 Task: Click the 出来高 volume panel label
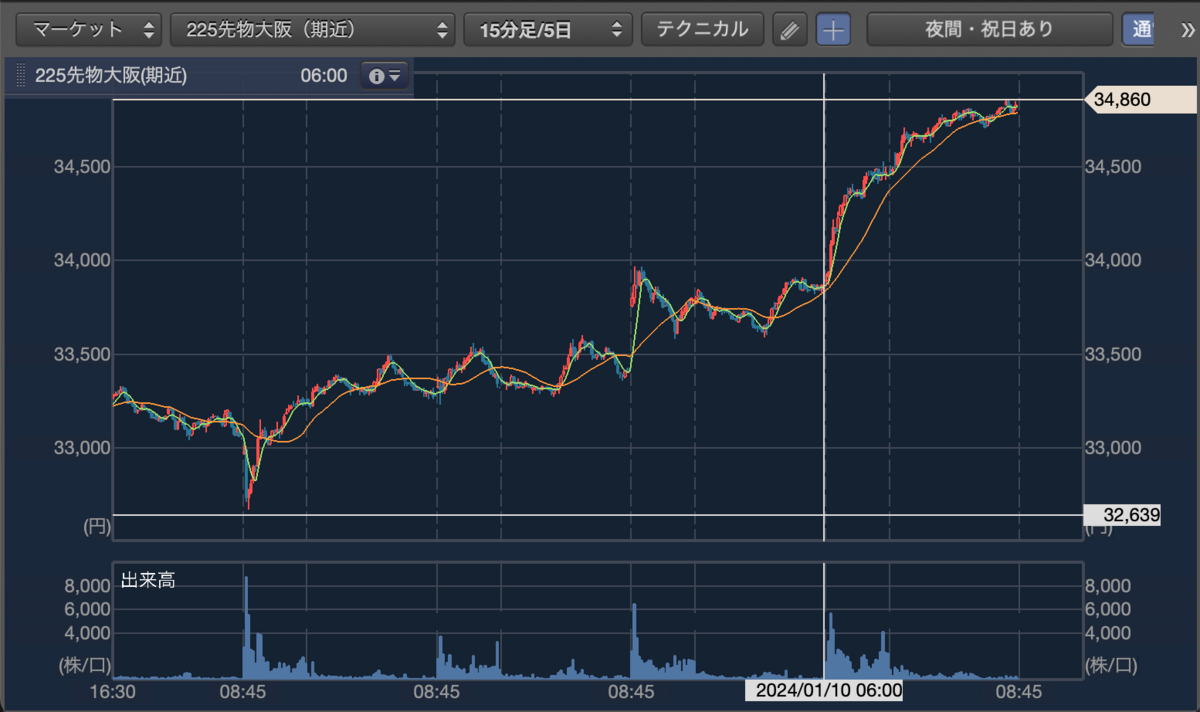147,580
